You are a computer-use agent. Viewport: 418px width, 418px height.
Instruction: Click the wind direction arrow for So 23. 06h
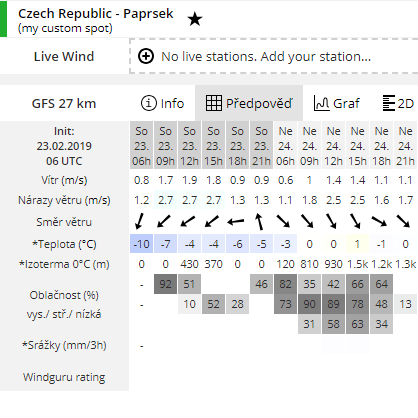[141, 222]
